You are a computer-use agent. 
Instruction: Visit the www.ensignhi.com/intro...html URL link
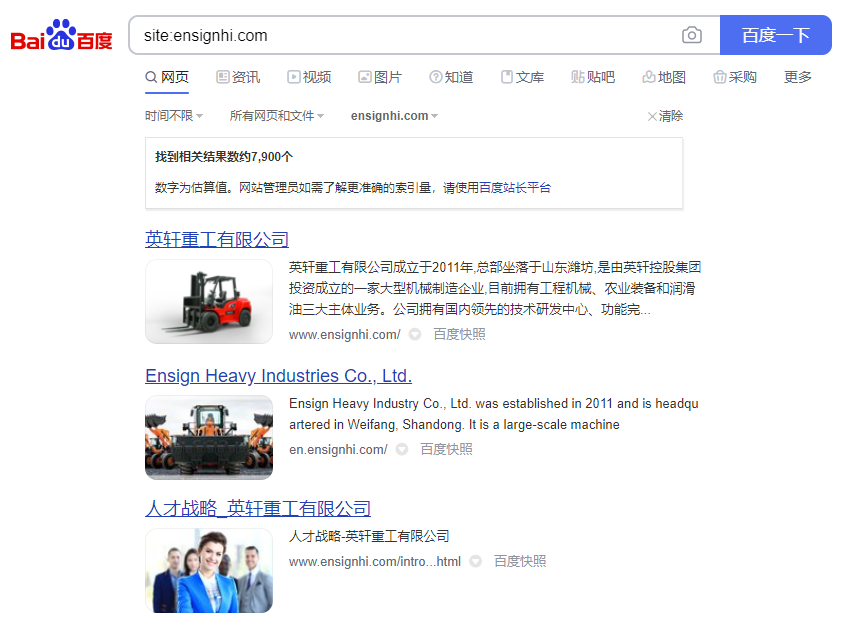375,561
